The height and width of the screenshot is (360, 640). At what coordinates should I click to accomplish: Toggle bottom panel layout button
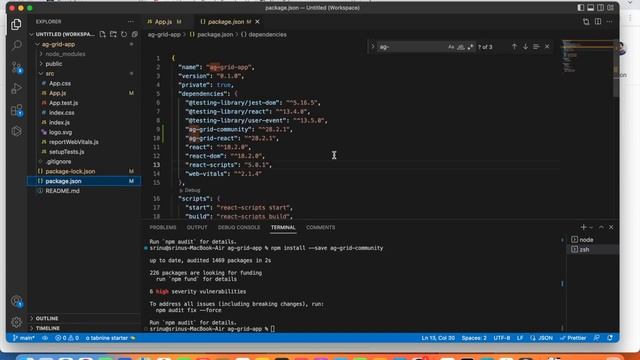click(x=591, y=8)
